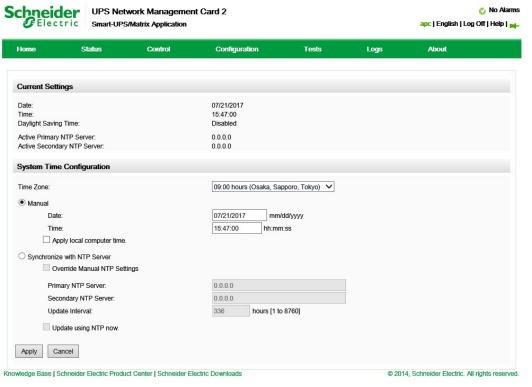Open the Help link

click(497, 24)
